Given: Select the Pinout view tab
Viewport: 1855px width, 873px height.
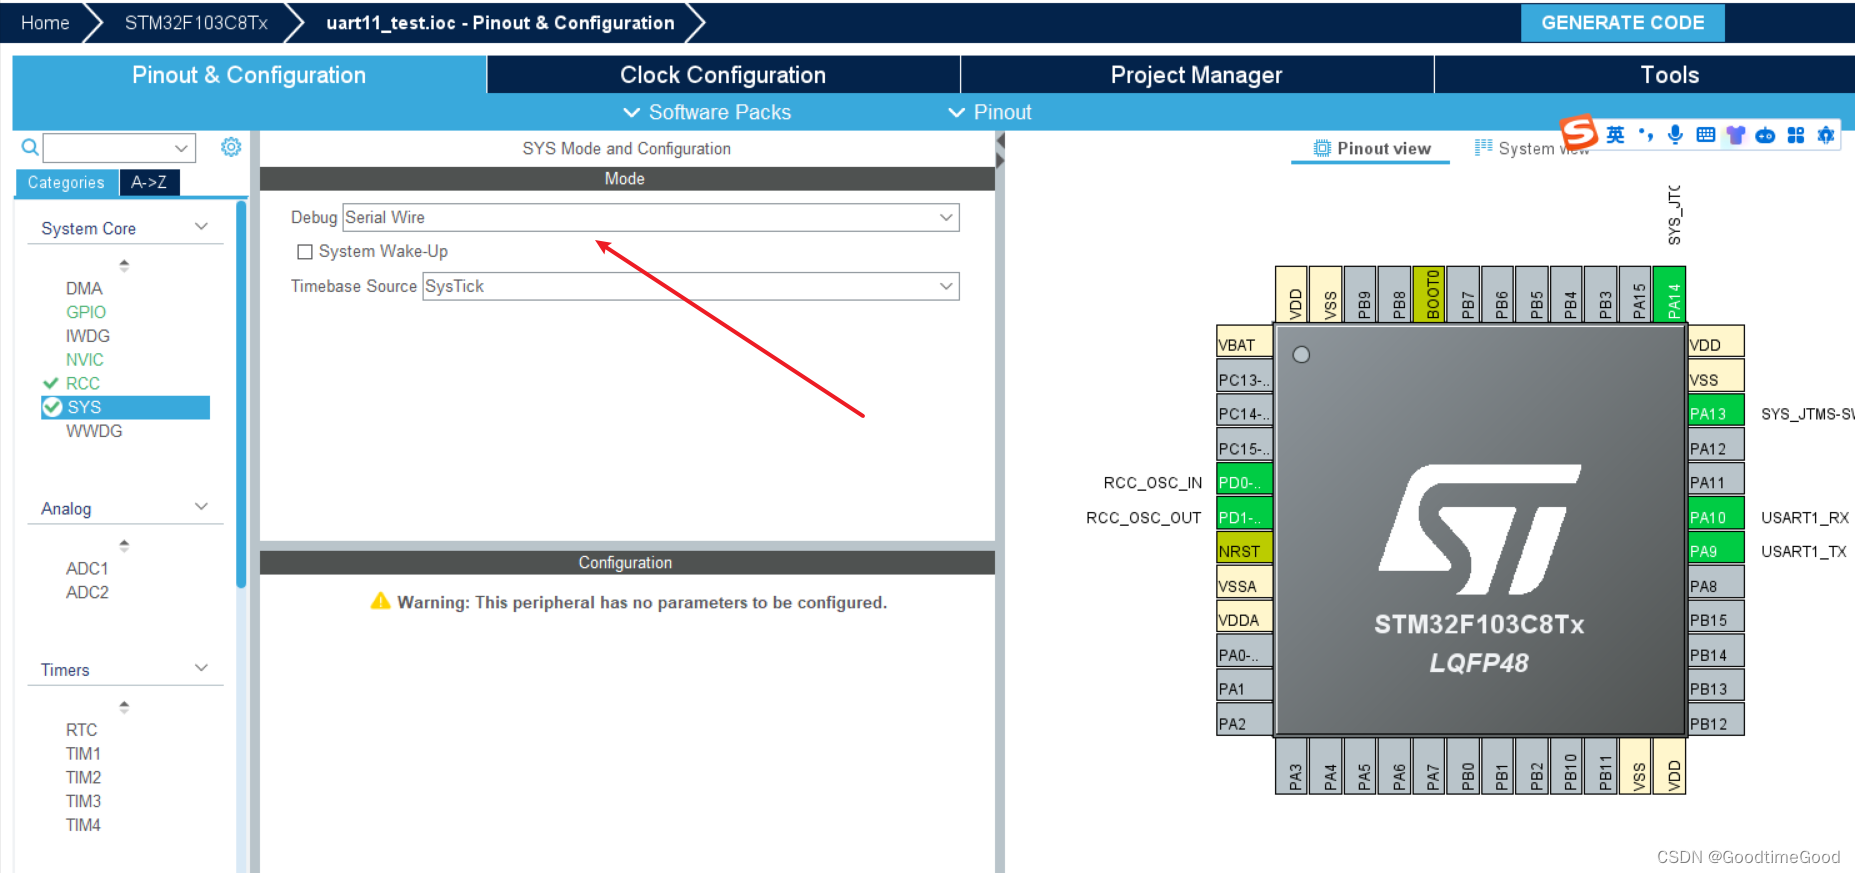Looking at the screenshot, I should (x=1371, y=148).
